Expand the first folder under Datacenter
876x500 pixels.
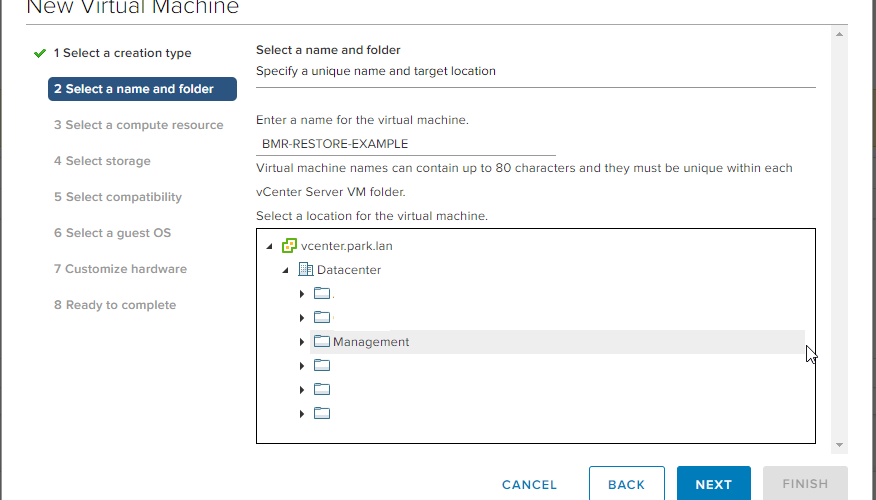tap(302, 293)
